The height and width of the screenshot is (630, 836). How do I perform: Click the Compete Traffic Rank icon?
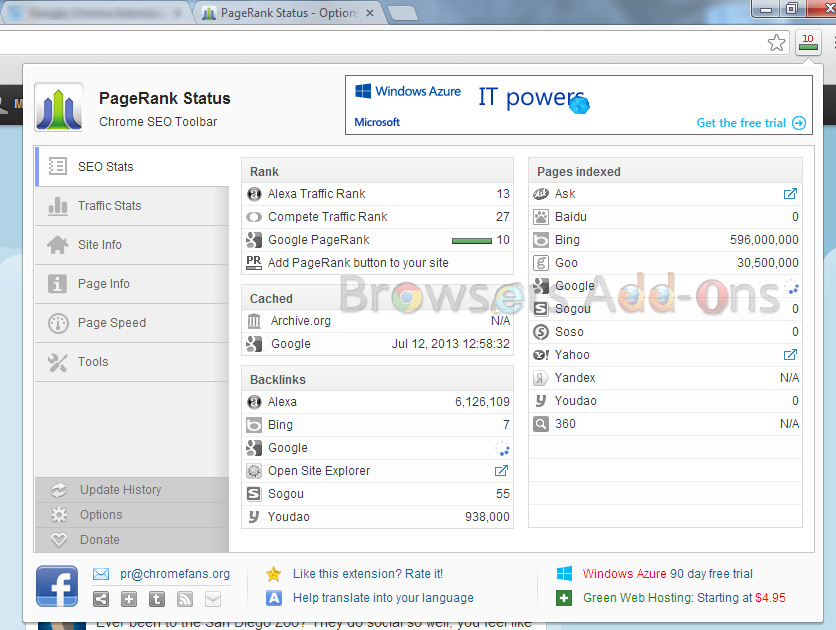click(x=254, y=217)
